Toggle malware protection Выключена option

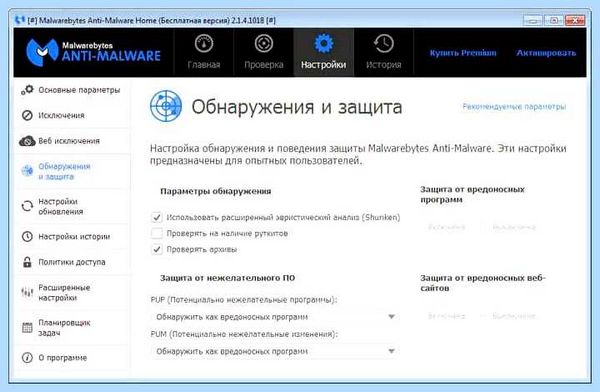[514, 227]
